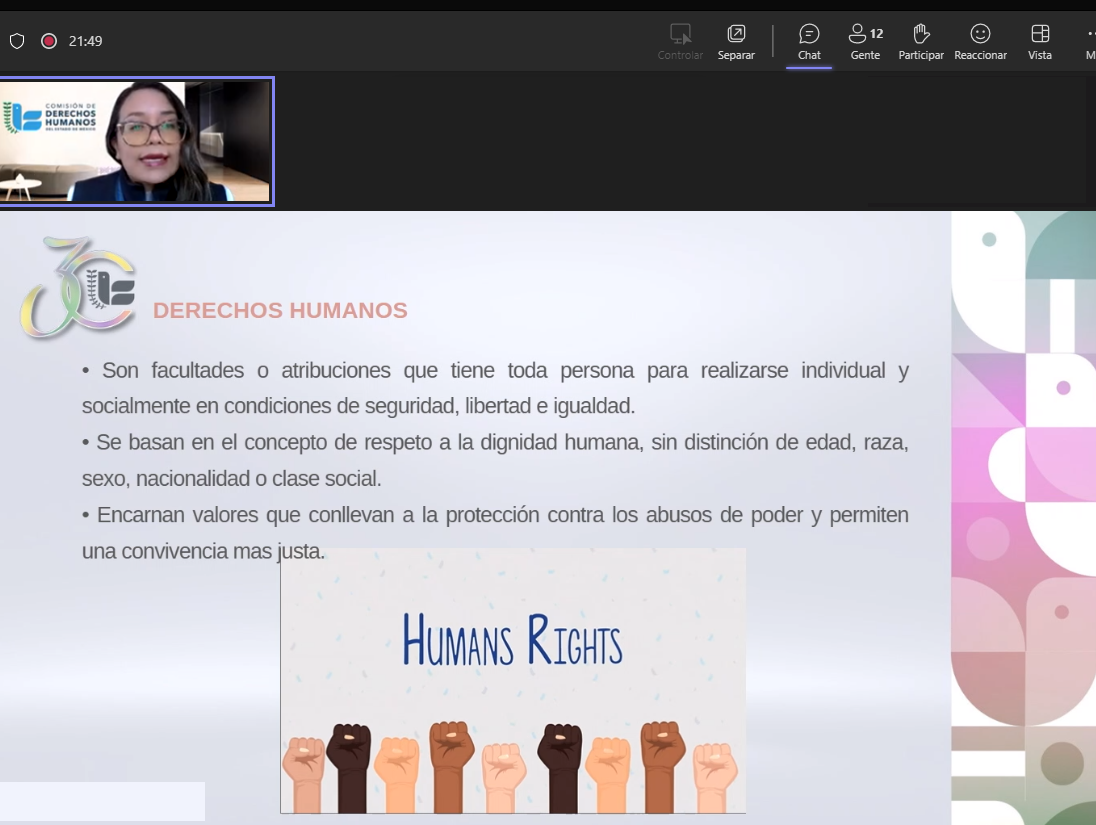Select the presenter's video thumbnail
The image size is (1096, 825).
(x=136, y=141)
